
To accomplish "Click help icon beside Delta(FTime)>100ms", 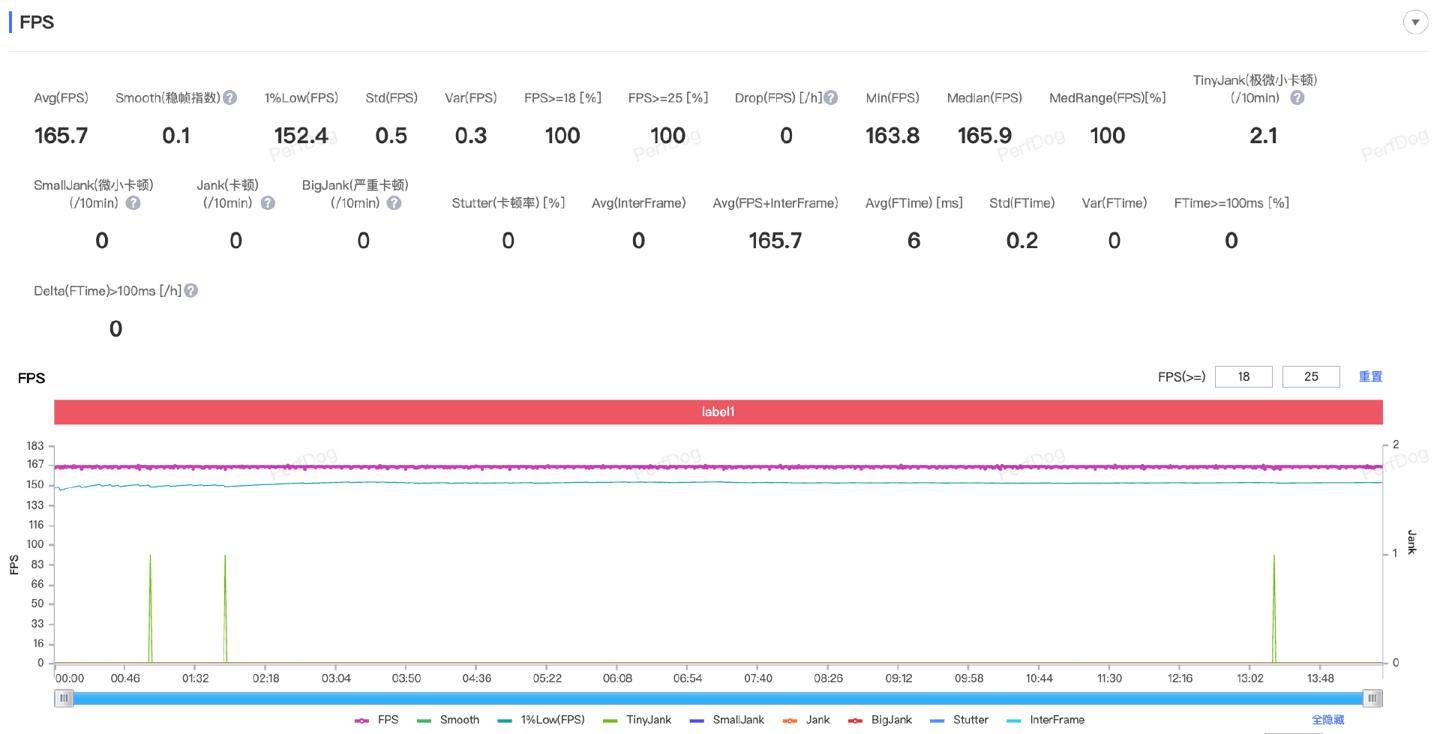I will [191, 291].
